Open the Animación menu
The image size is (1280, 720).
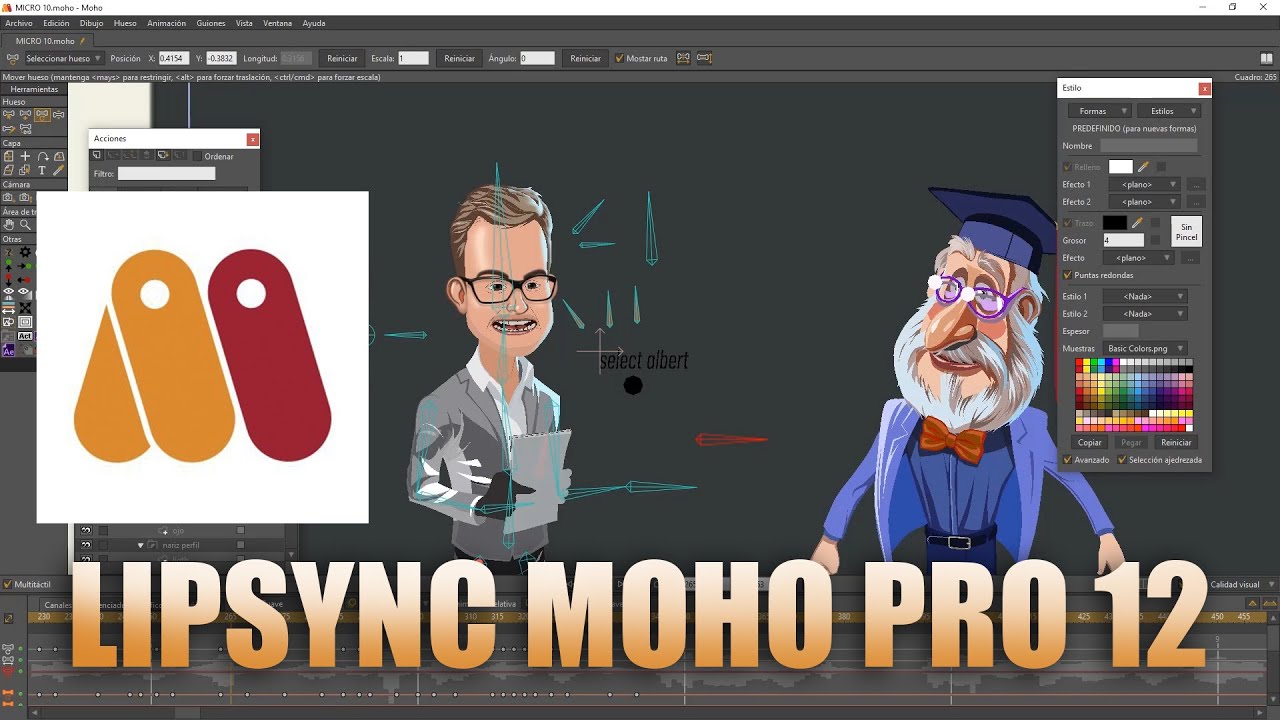[166, 23]
